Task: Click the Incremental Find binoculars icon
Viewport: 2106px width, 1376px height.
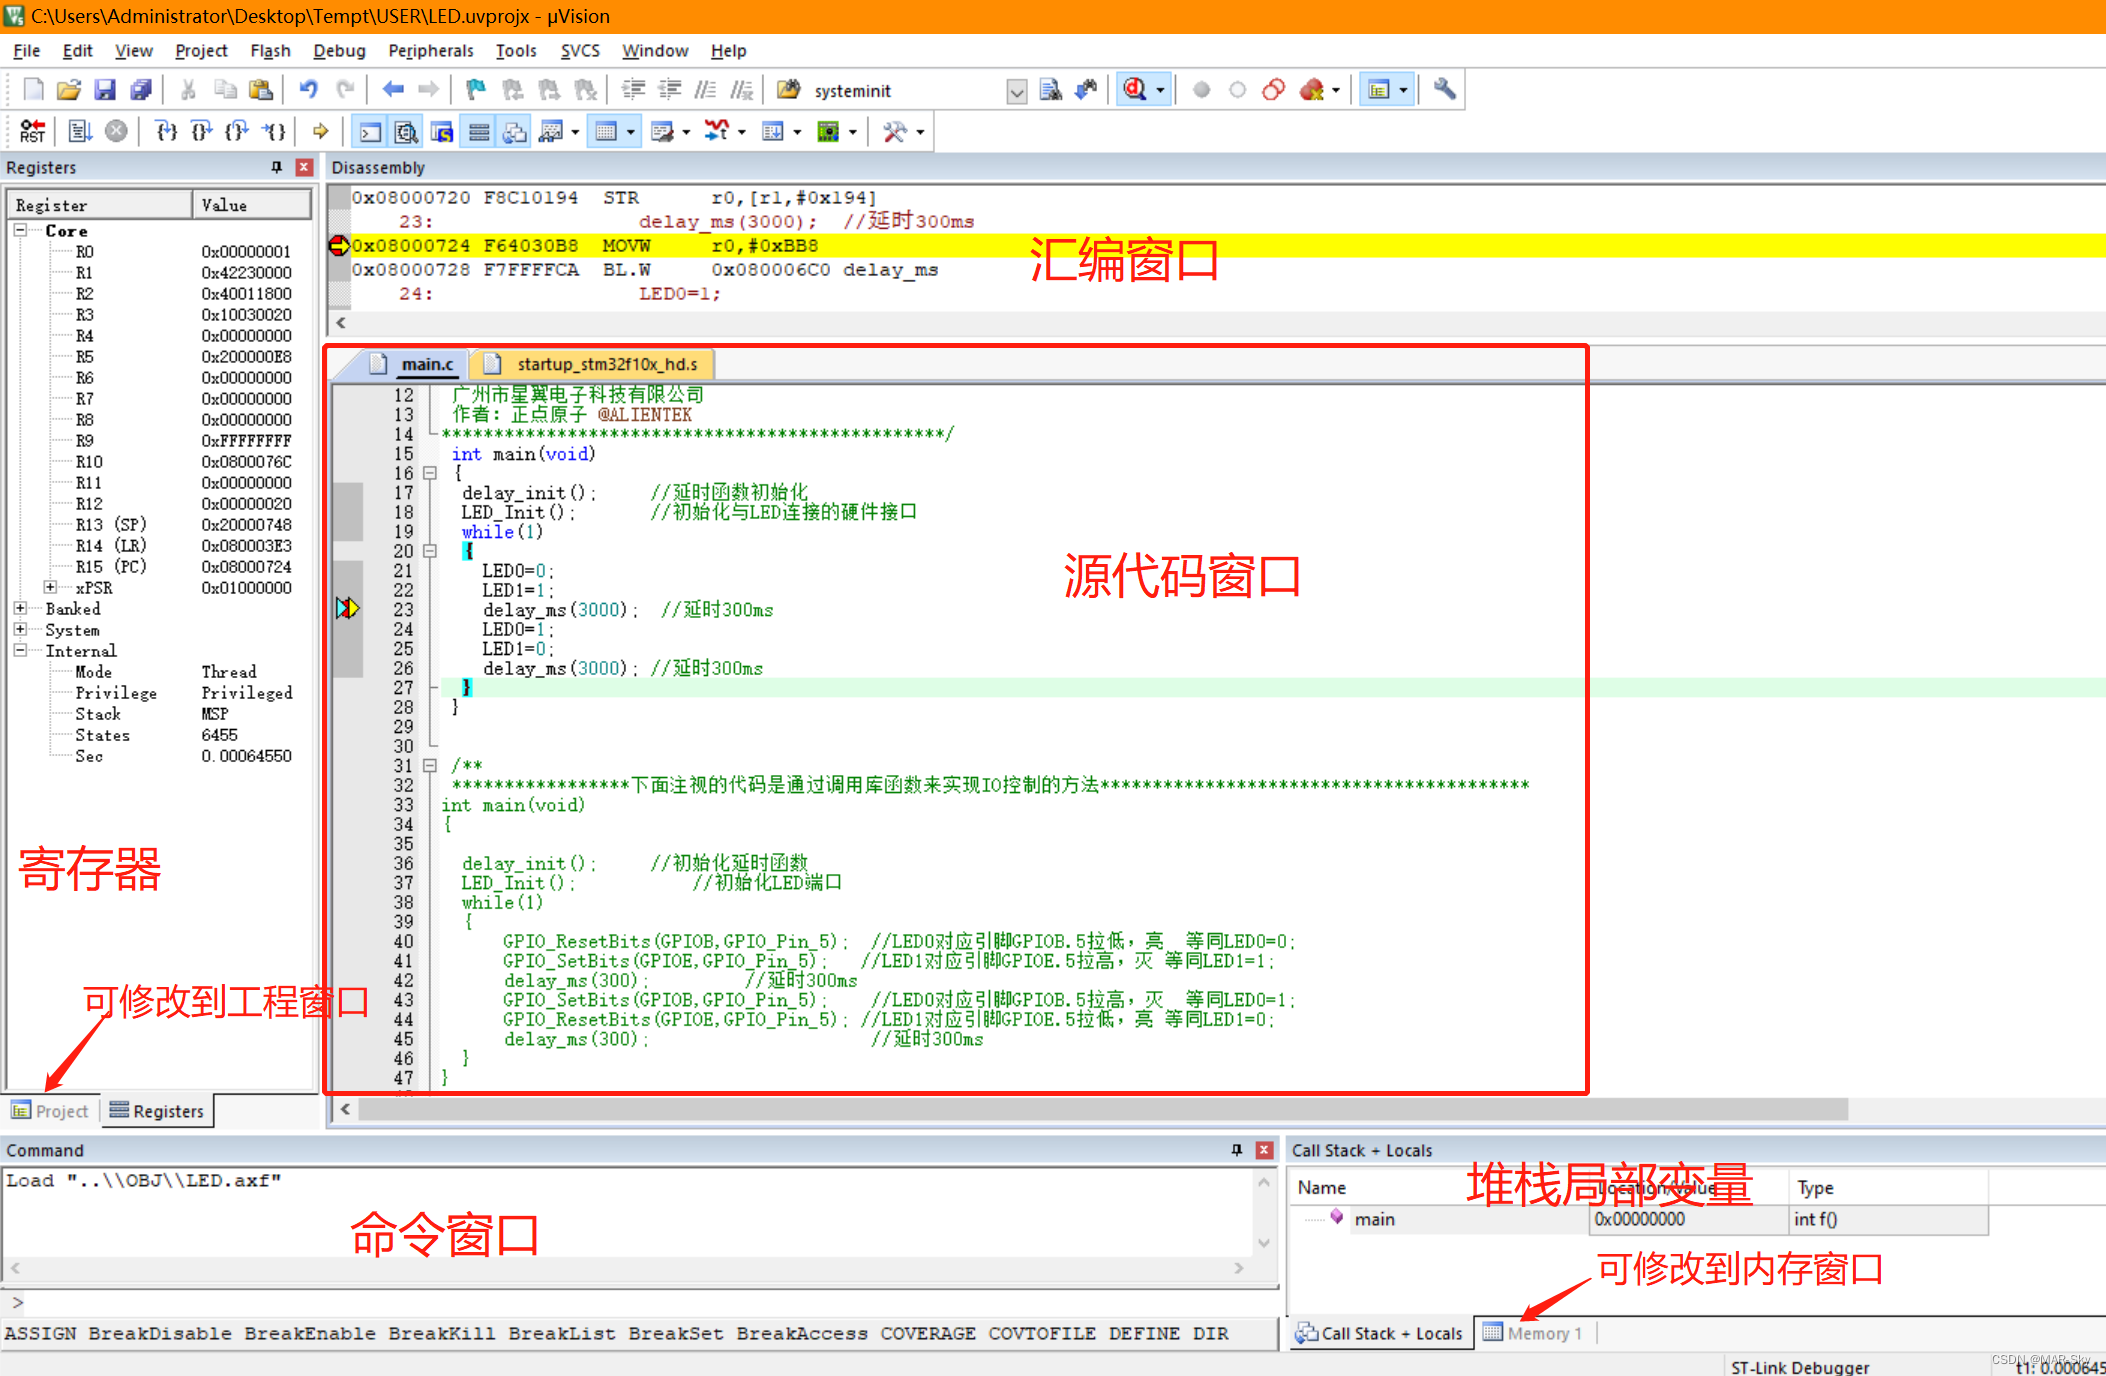Action: [1086, 90]
